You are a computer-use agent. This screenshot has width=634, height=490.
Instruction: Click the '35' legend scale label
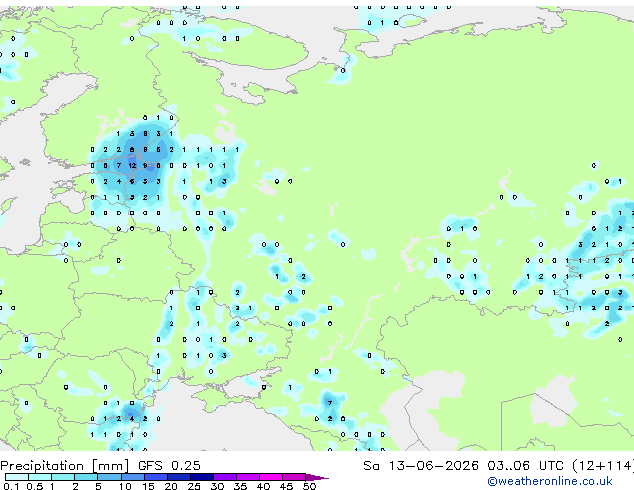(240, 486)
